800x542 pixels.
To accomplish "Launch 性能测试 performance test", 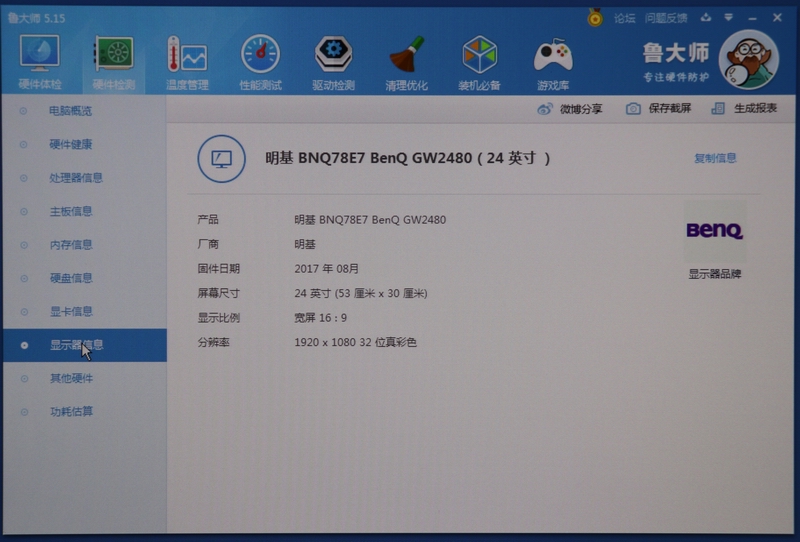I will pos(261,62).
